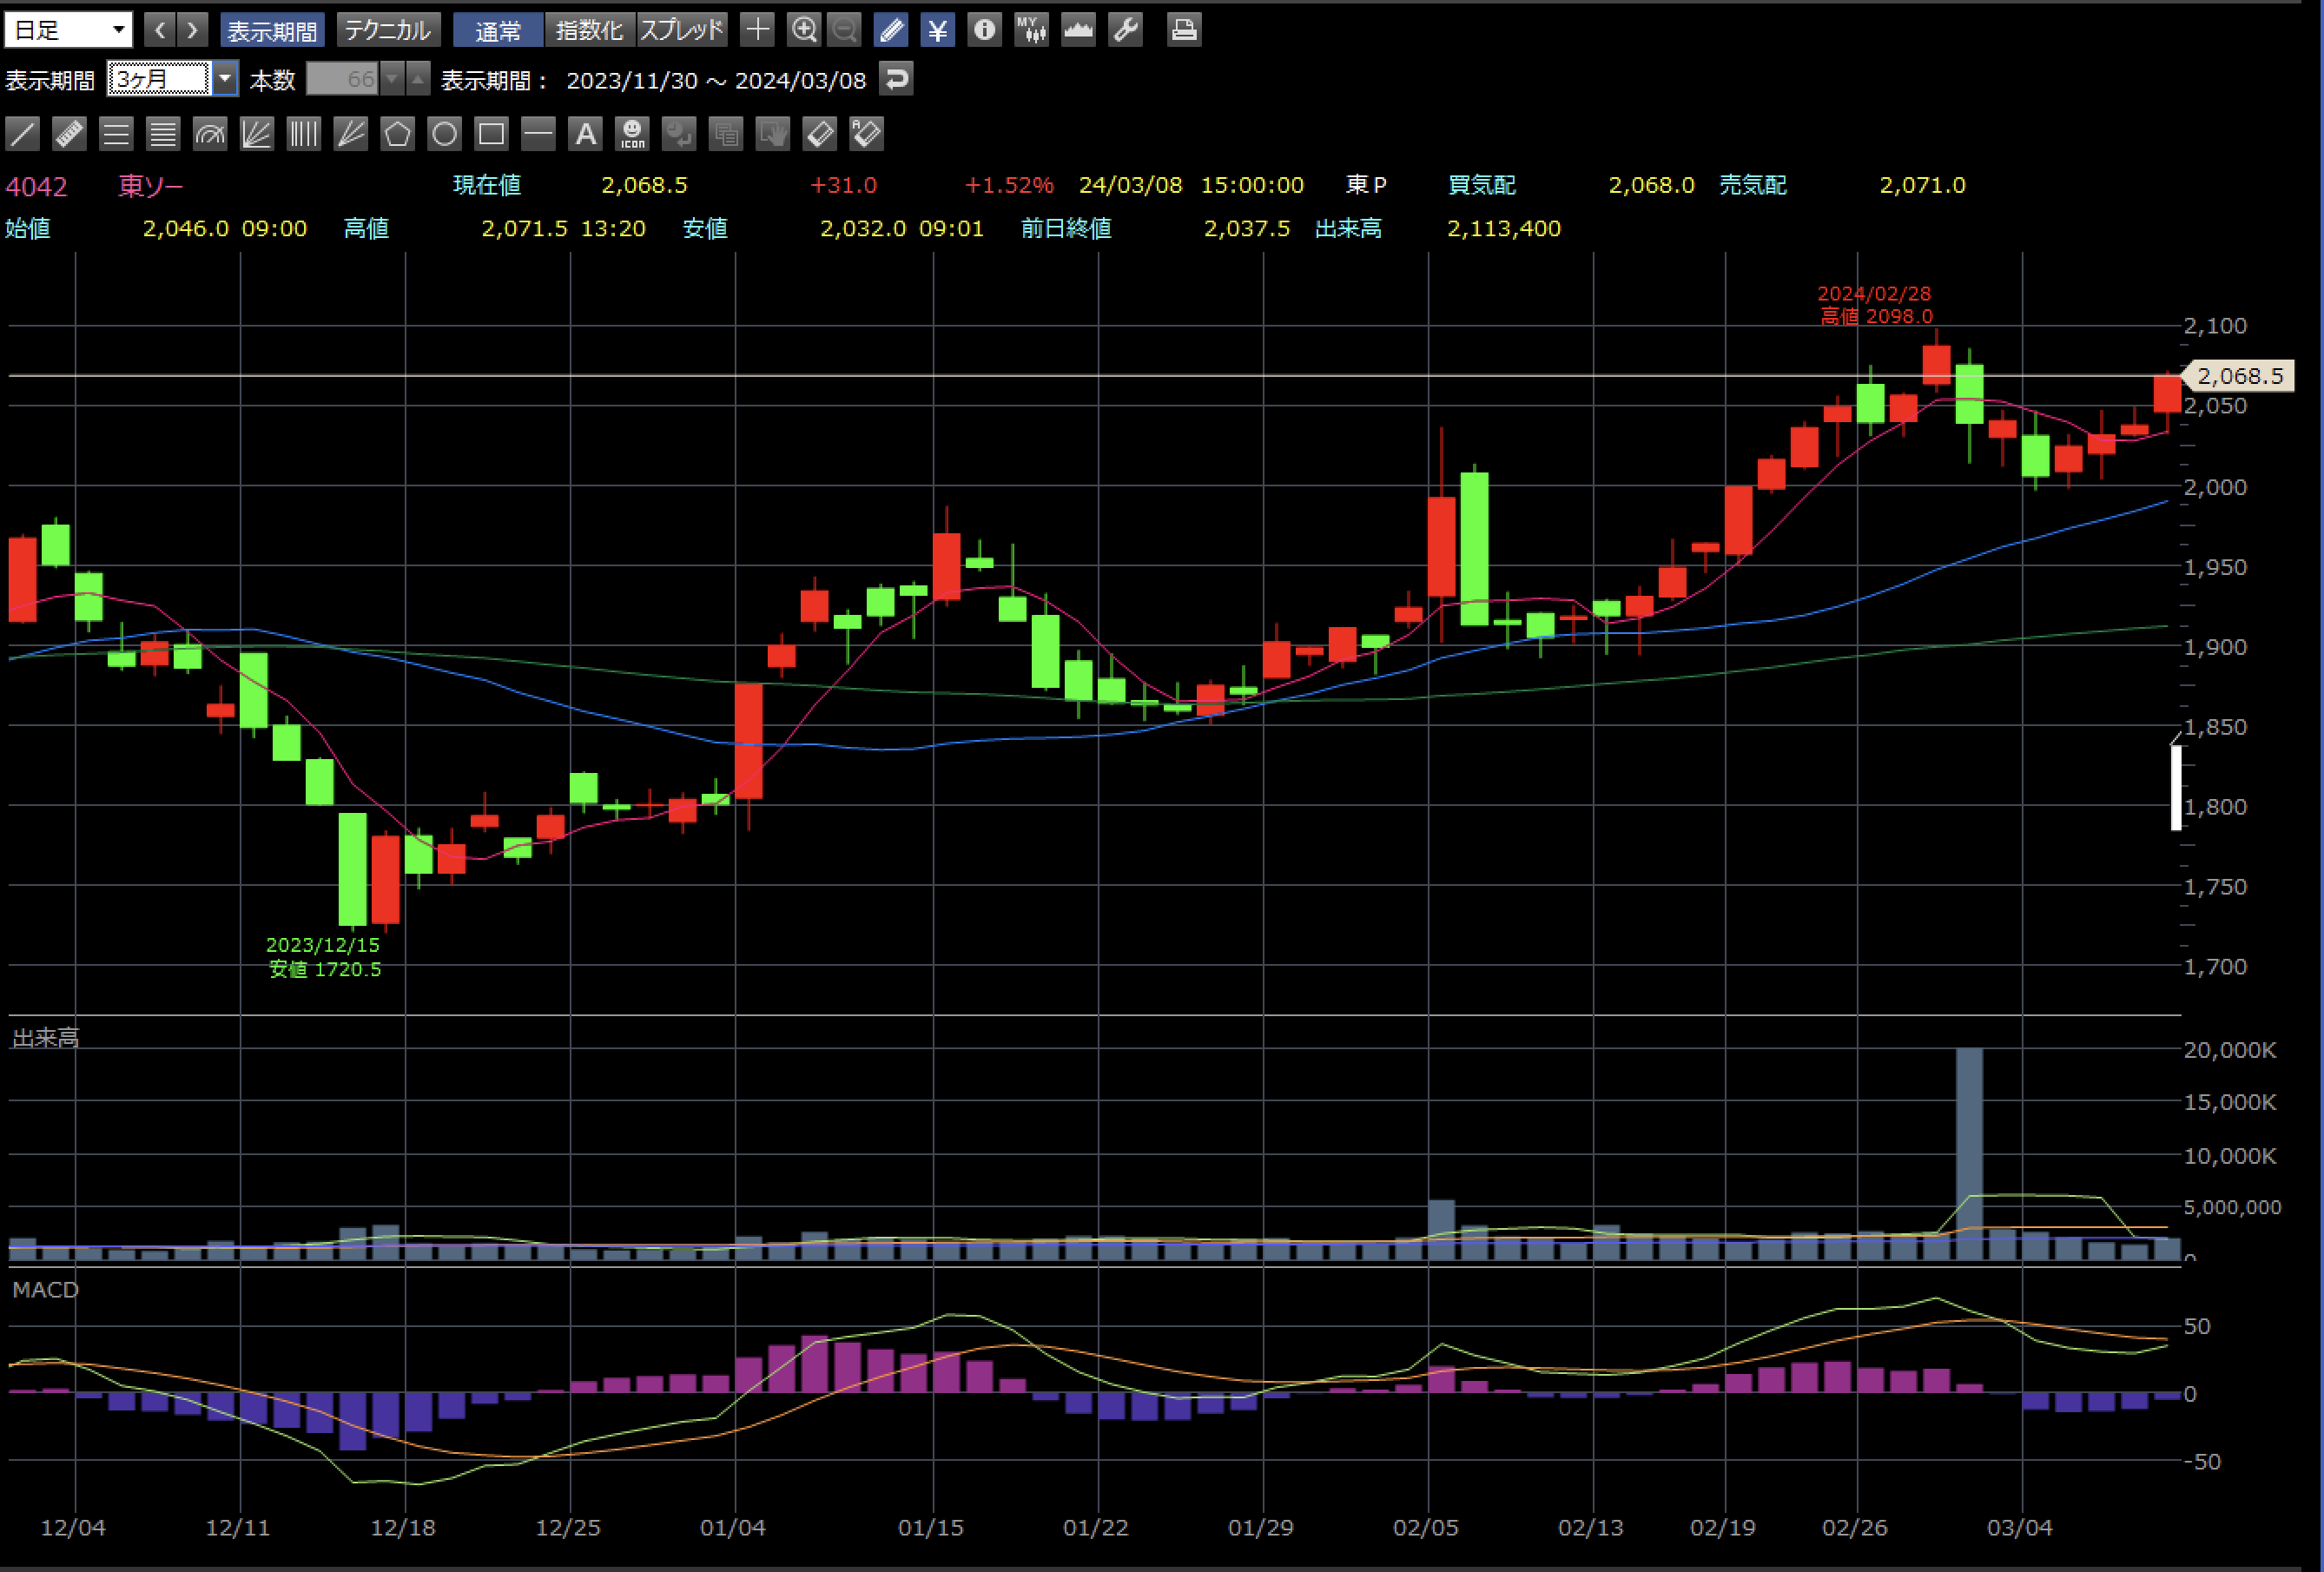This screenshot has height=1572, width=2324.
Task: Switch to the テクニカル tab
Action: [x=387, y=29]
